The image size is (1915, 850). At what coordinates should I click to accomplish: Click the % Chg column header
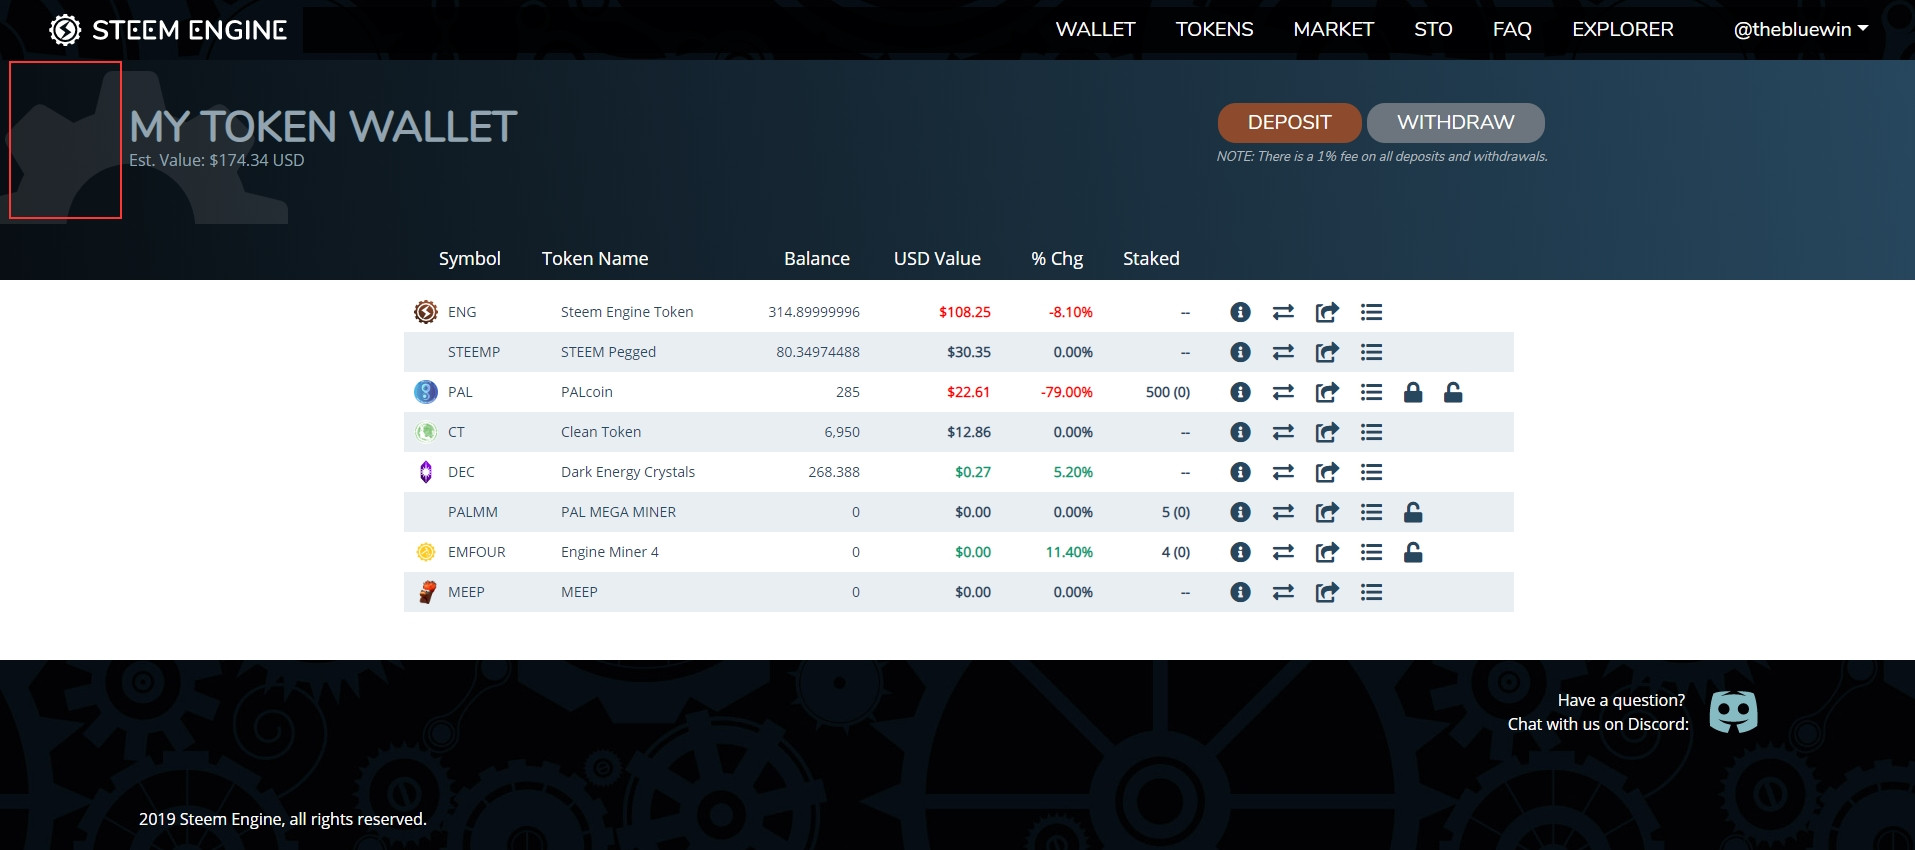1057,259
